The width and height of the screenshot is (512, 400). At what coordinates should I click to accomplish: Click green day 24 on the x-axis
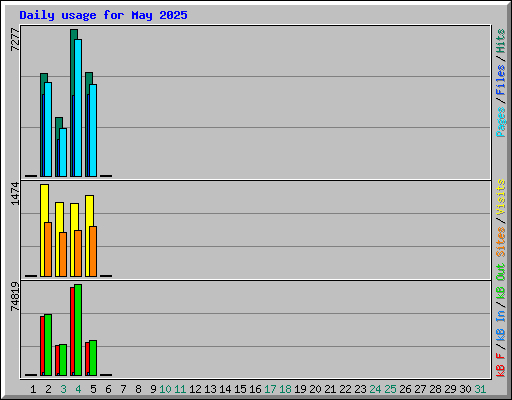pyautogui.click(x=375, y=389)
